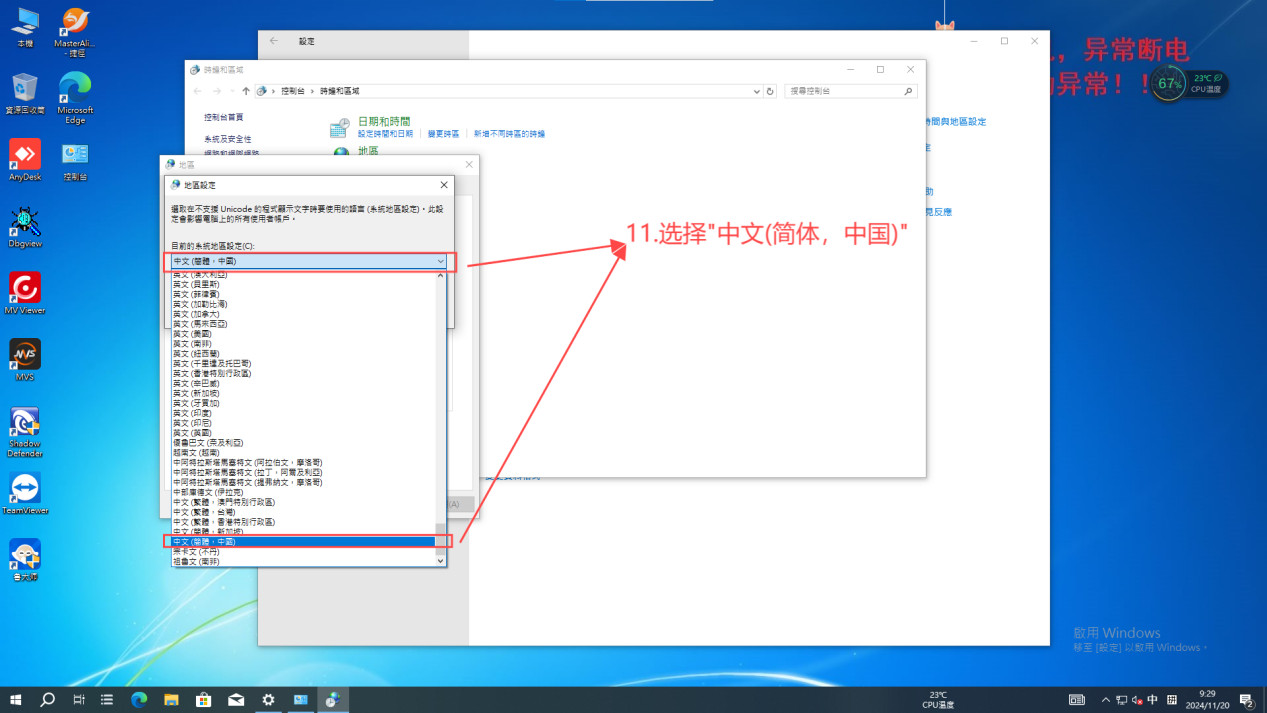Open Shadow Defender desktop icon
The image size is (1267, 713).
pos(25,423)
